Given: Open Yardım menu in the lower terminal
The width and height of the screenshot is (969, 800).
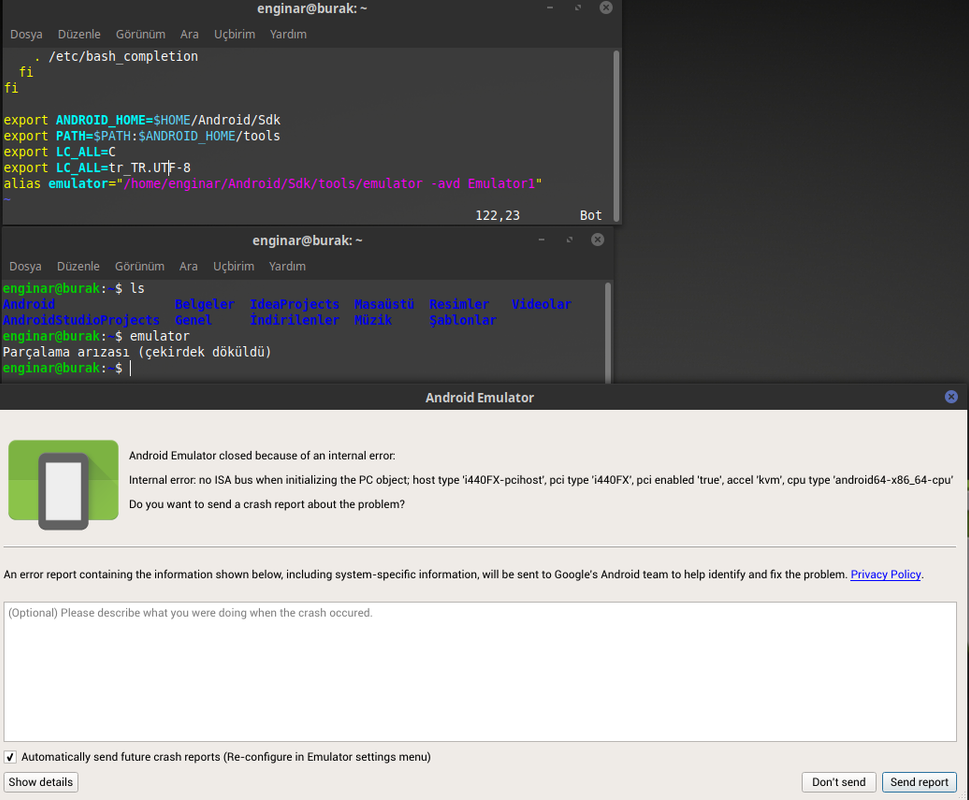Looking at the screenshot, I should [287, 266].
